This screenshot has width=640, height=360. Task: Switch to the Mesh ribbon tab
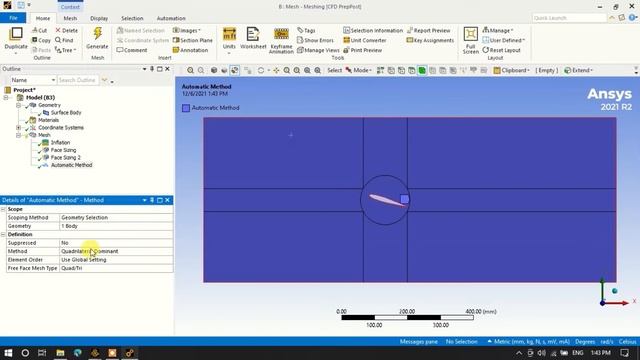tap(70, 18)
